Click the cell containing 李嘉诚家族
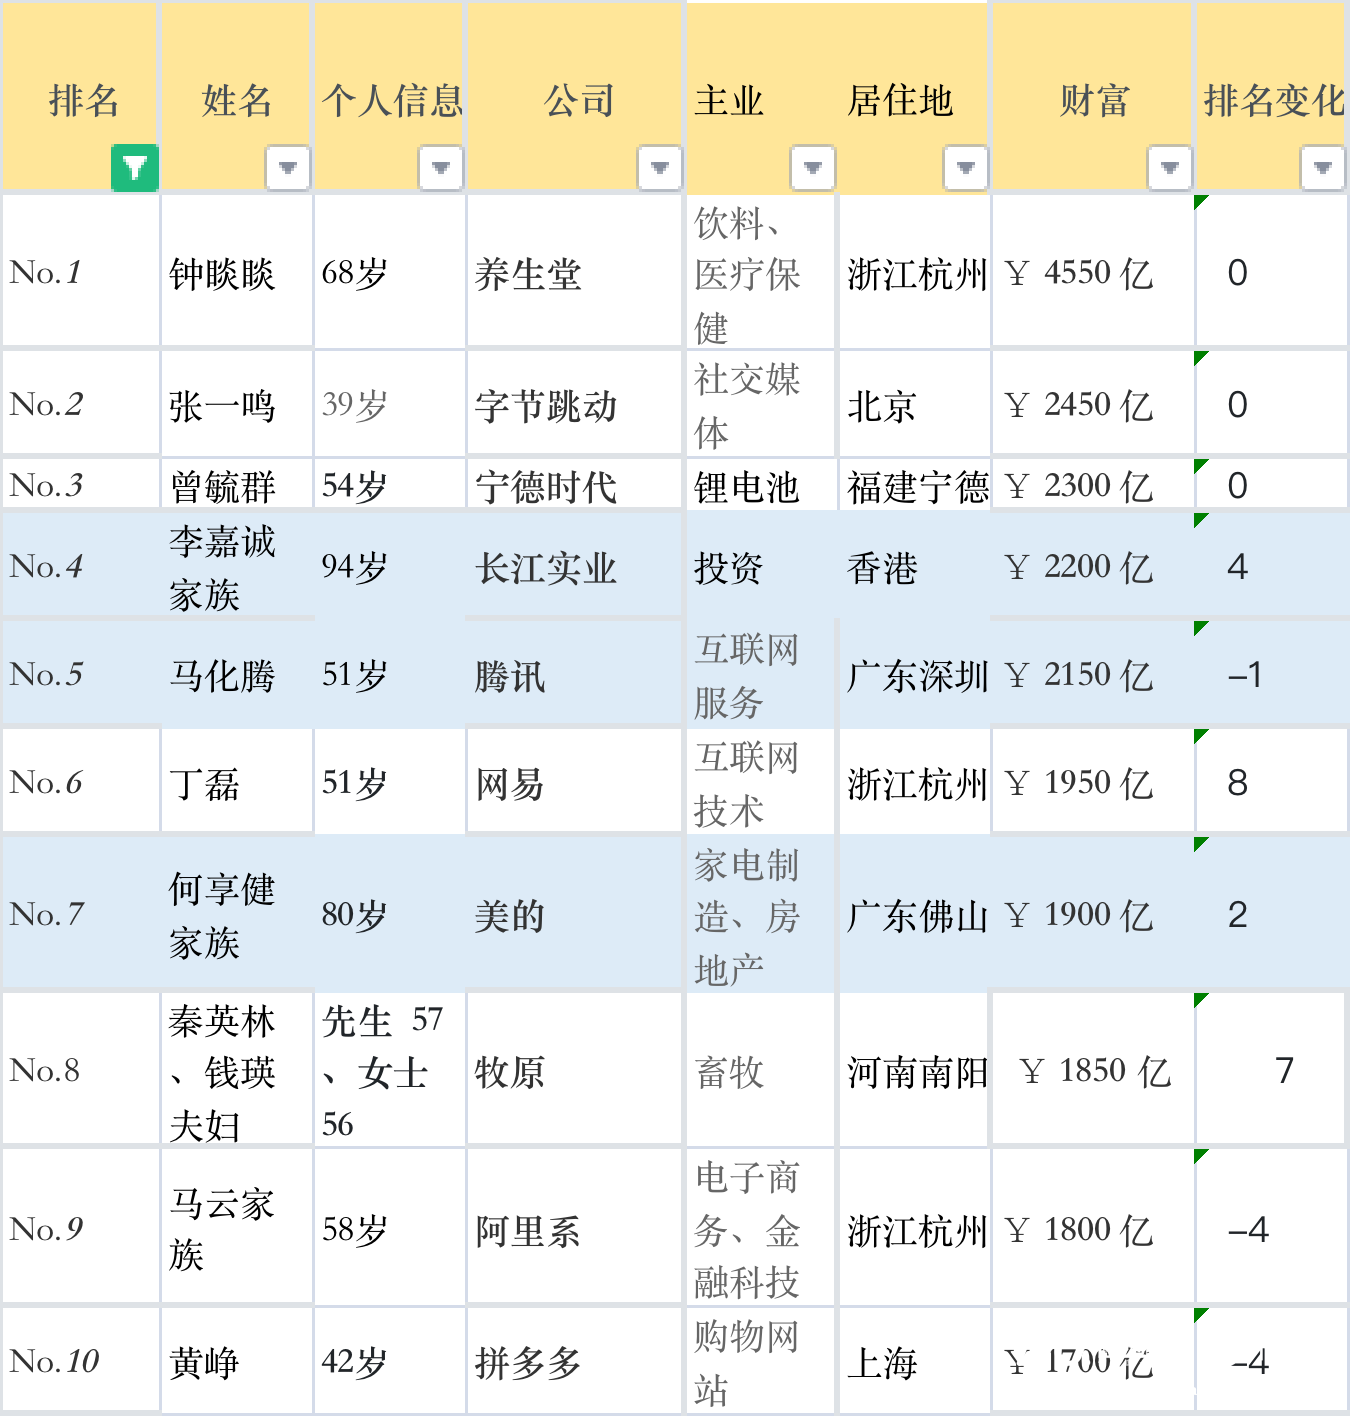 pos(237,566)
